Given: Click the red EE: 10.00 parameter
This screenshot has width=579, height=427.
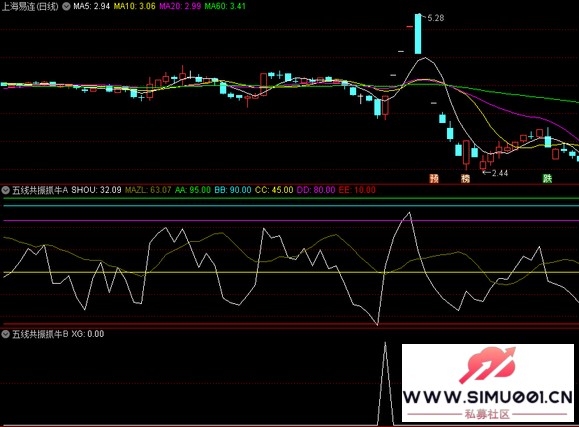Looking at the screenshot, I should [x=357, y=190].
